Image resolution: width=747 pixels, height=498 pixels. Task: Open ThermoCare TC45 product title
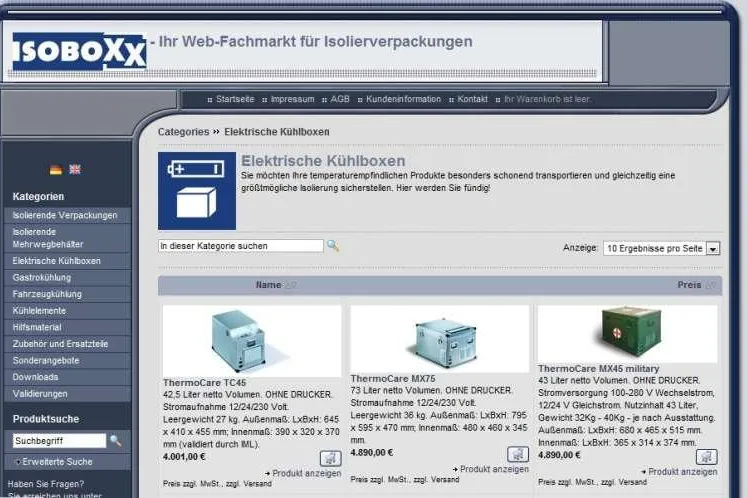[204, 383]
